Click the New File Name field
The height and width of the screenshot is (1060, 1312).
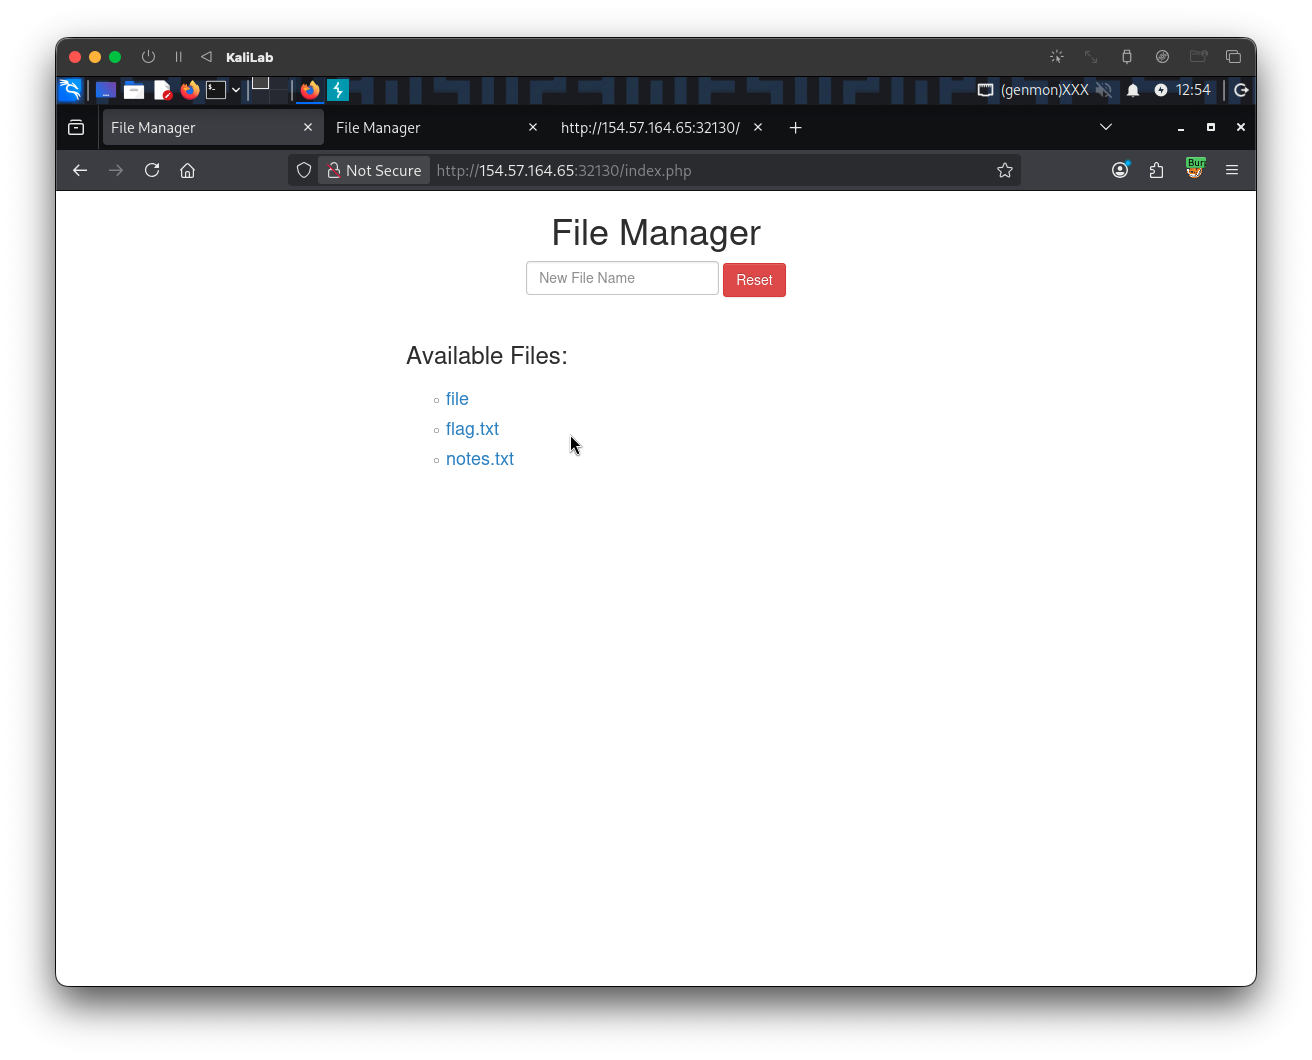[622, 278]
